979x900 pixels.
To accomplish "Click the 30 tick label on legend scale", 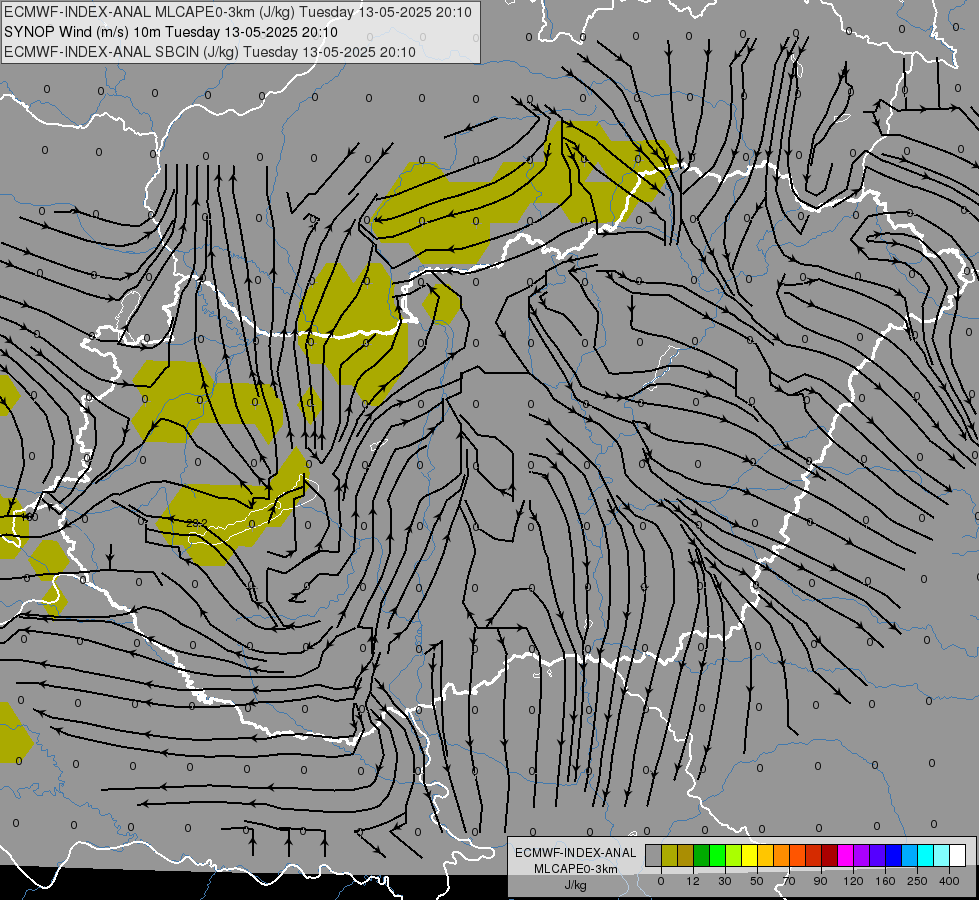I will point(725,881).
